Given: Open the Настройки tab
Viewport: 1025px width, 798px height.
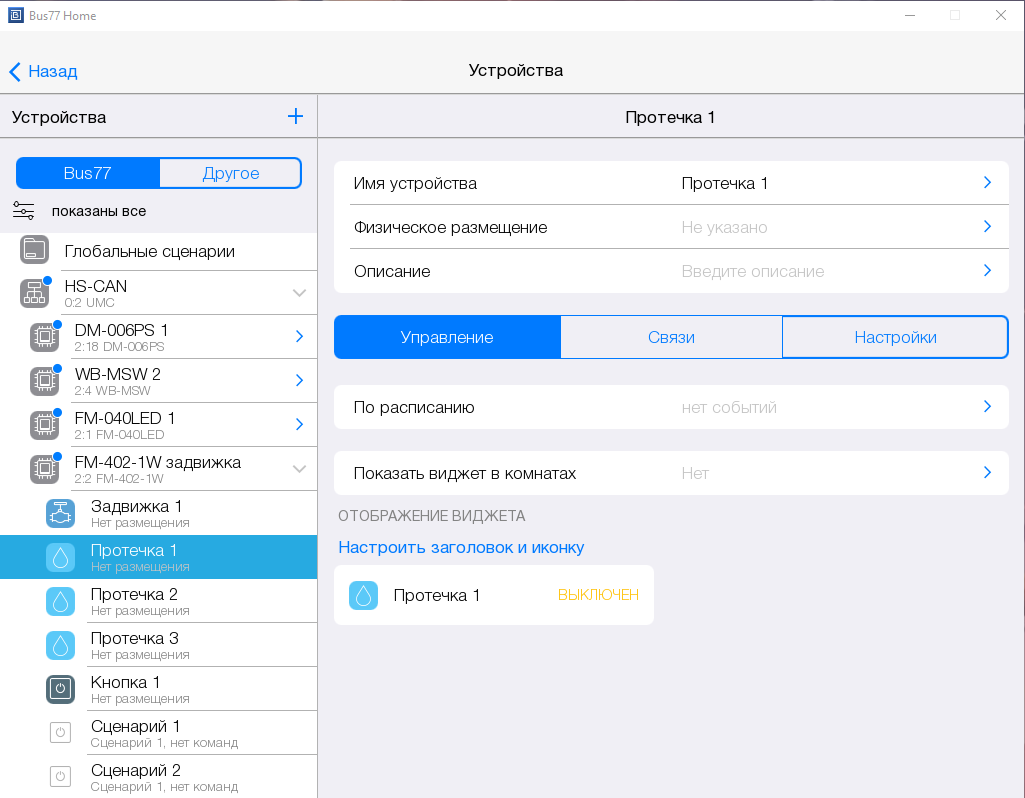Looking at the screenshot, I should (895, 337).
